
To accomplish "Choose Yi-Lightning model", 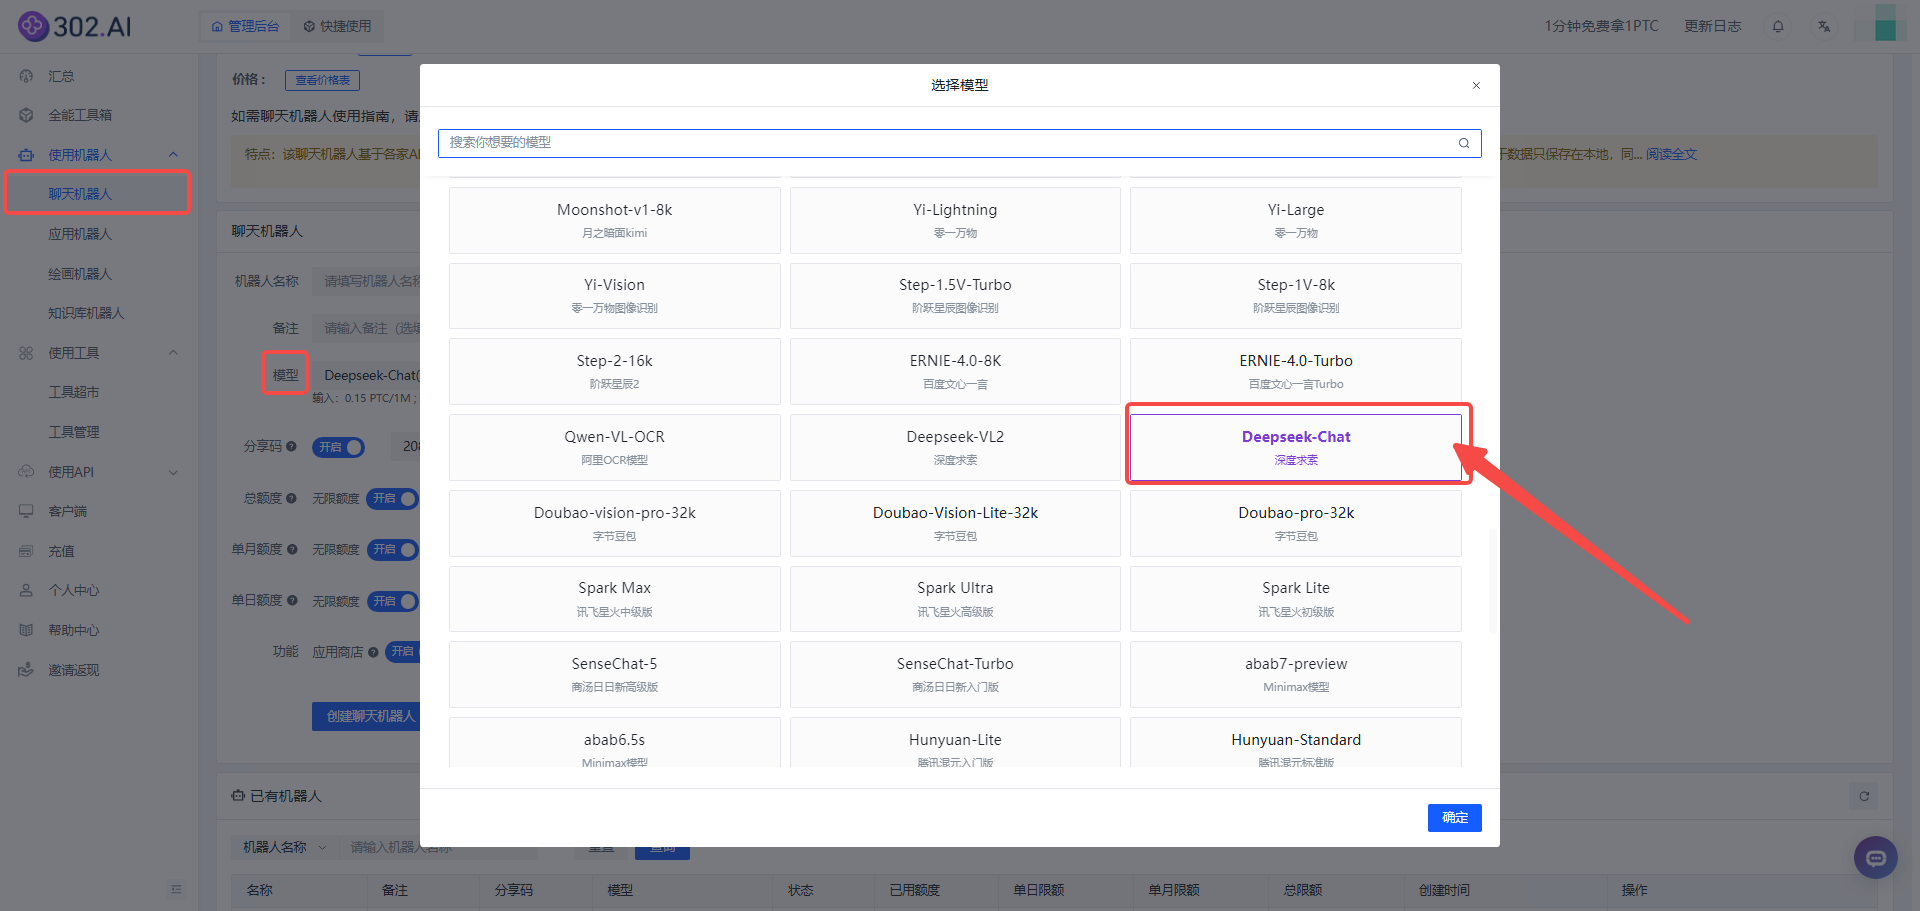I will [955, 220].
